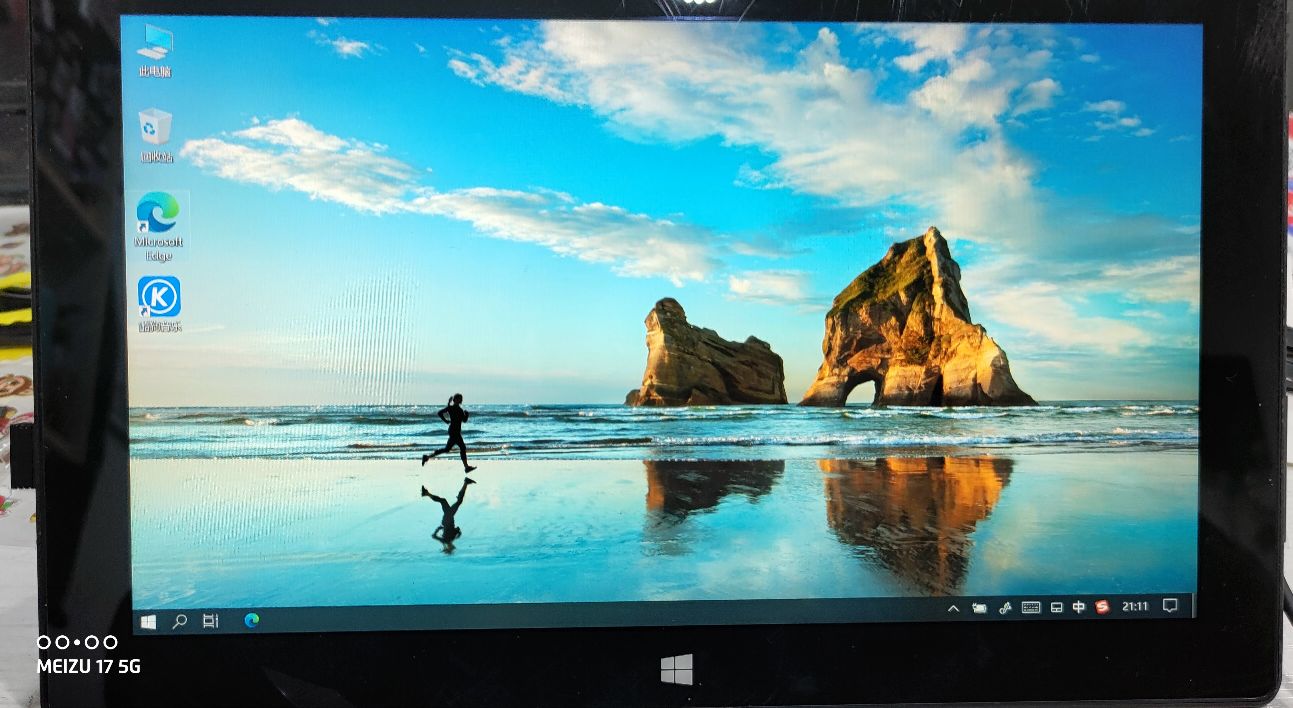
Task: Open the Sogou input method icon
Action: point(1102,606)
